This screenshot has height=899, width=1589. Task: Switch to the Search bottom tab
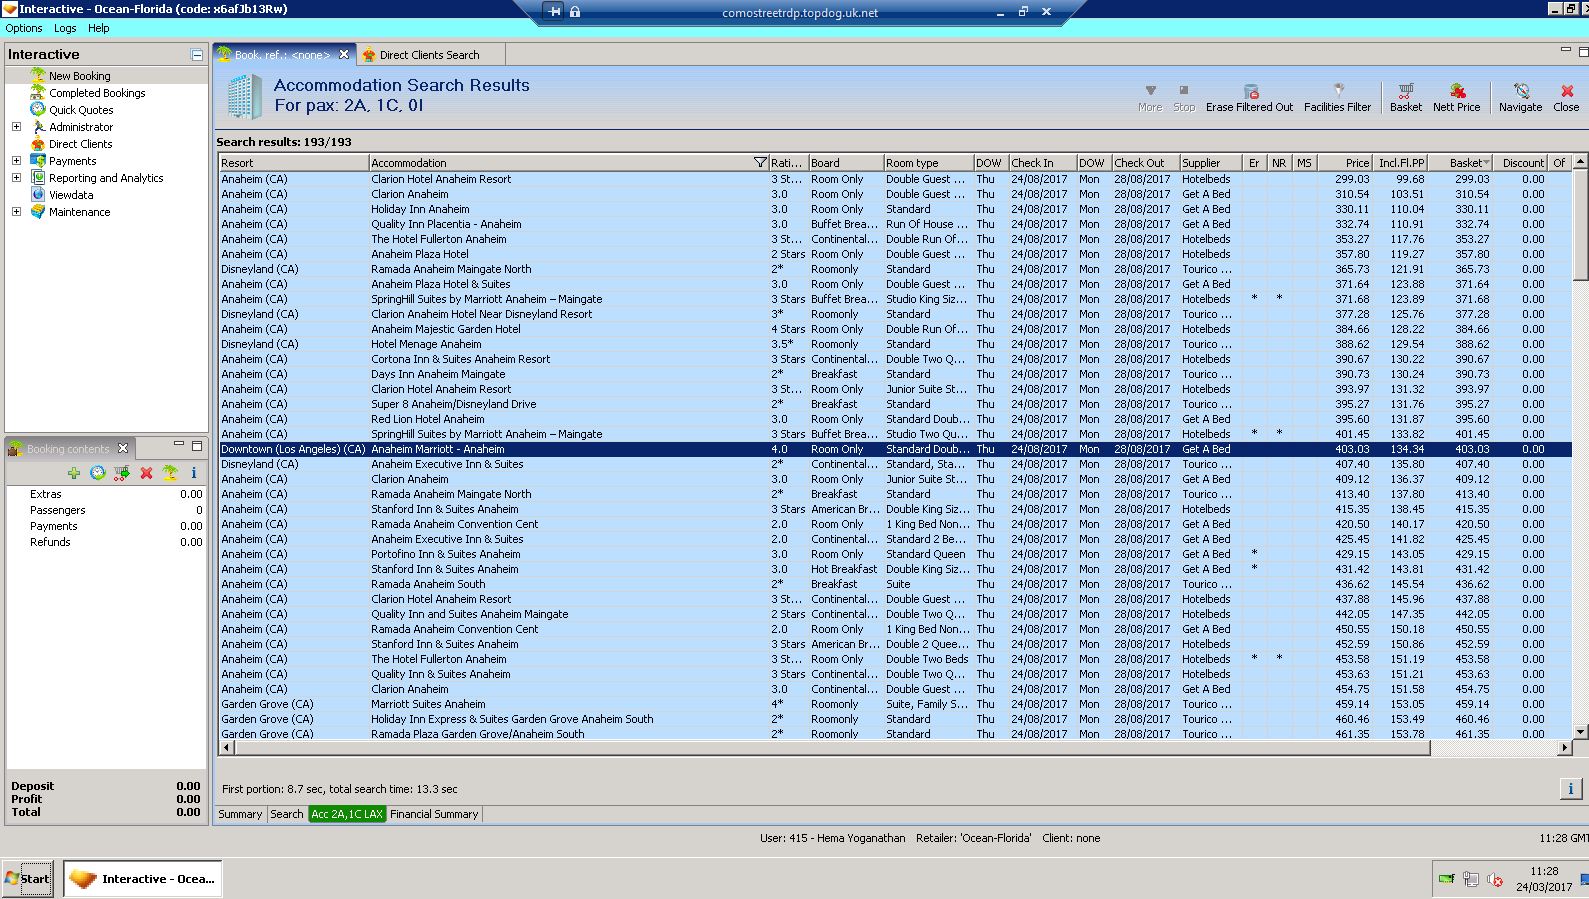pyautogui.click(x=287, y=814)
